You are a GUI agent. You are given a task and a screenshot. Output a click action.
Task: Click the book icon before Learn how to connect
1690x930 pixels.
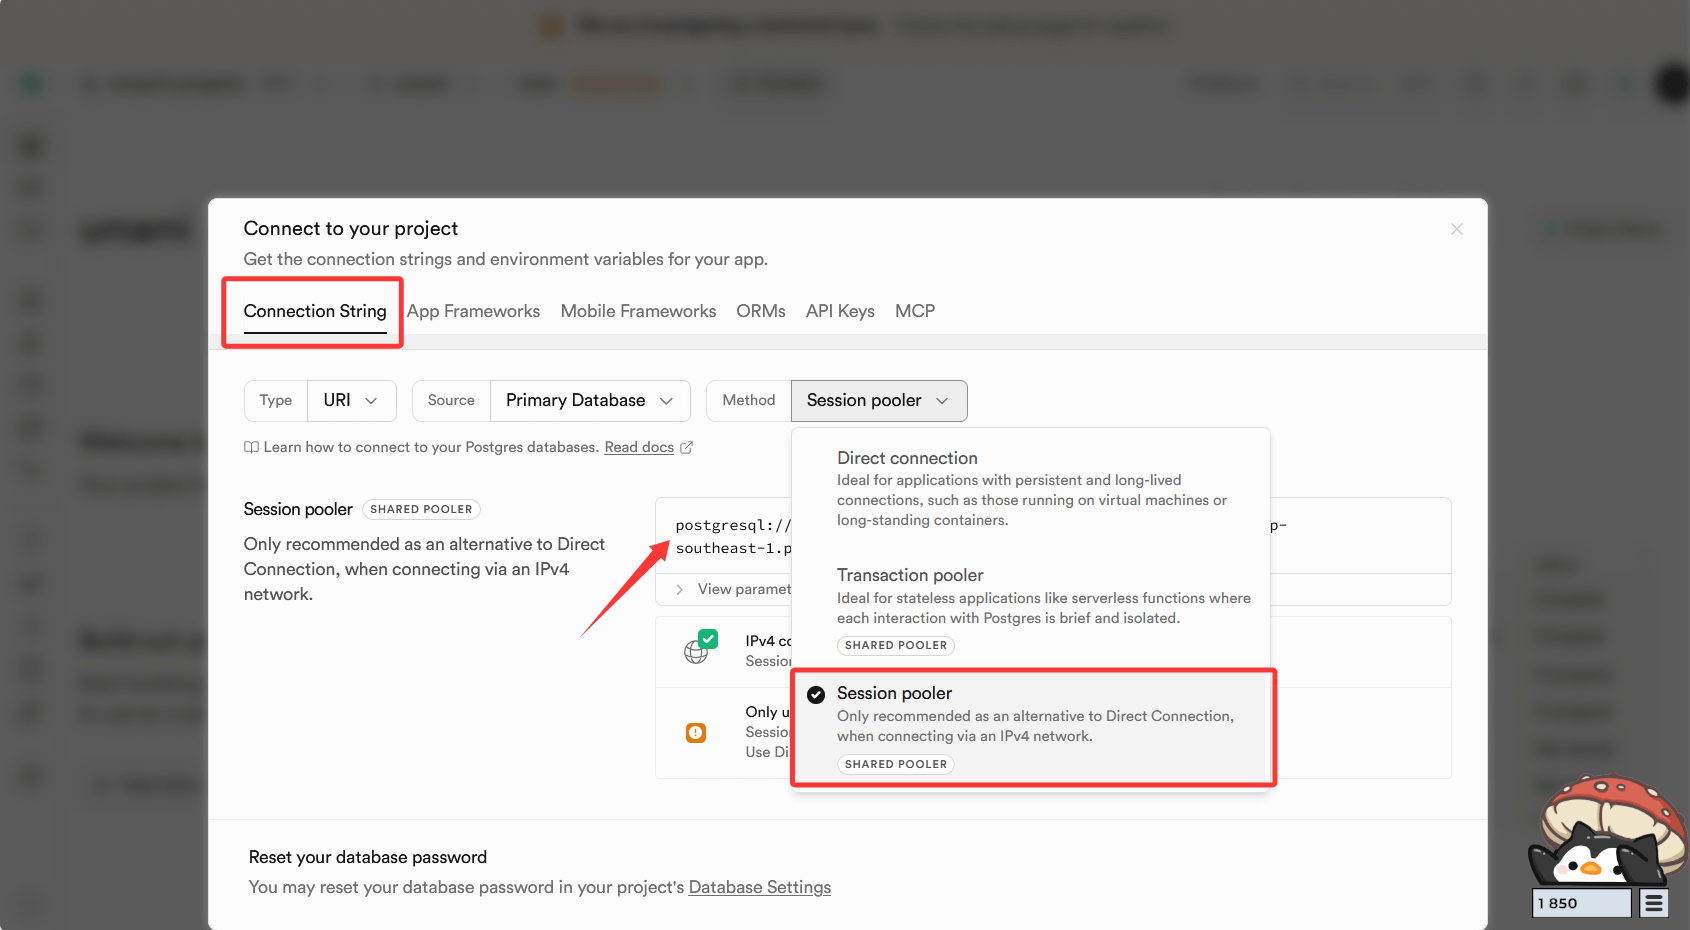pyautogui.click(x=251, y=447)
